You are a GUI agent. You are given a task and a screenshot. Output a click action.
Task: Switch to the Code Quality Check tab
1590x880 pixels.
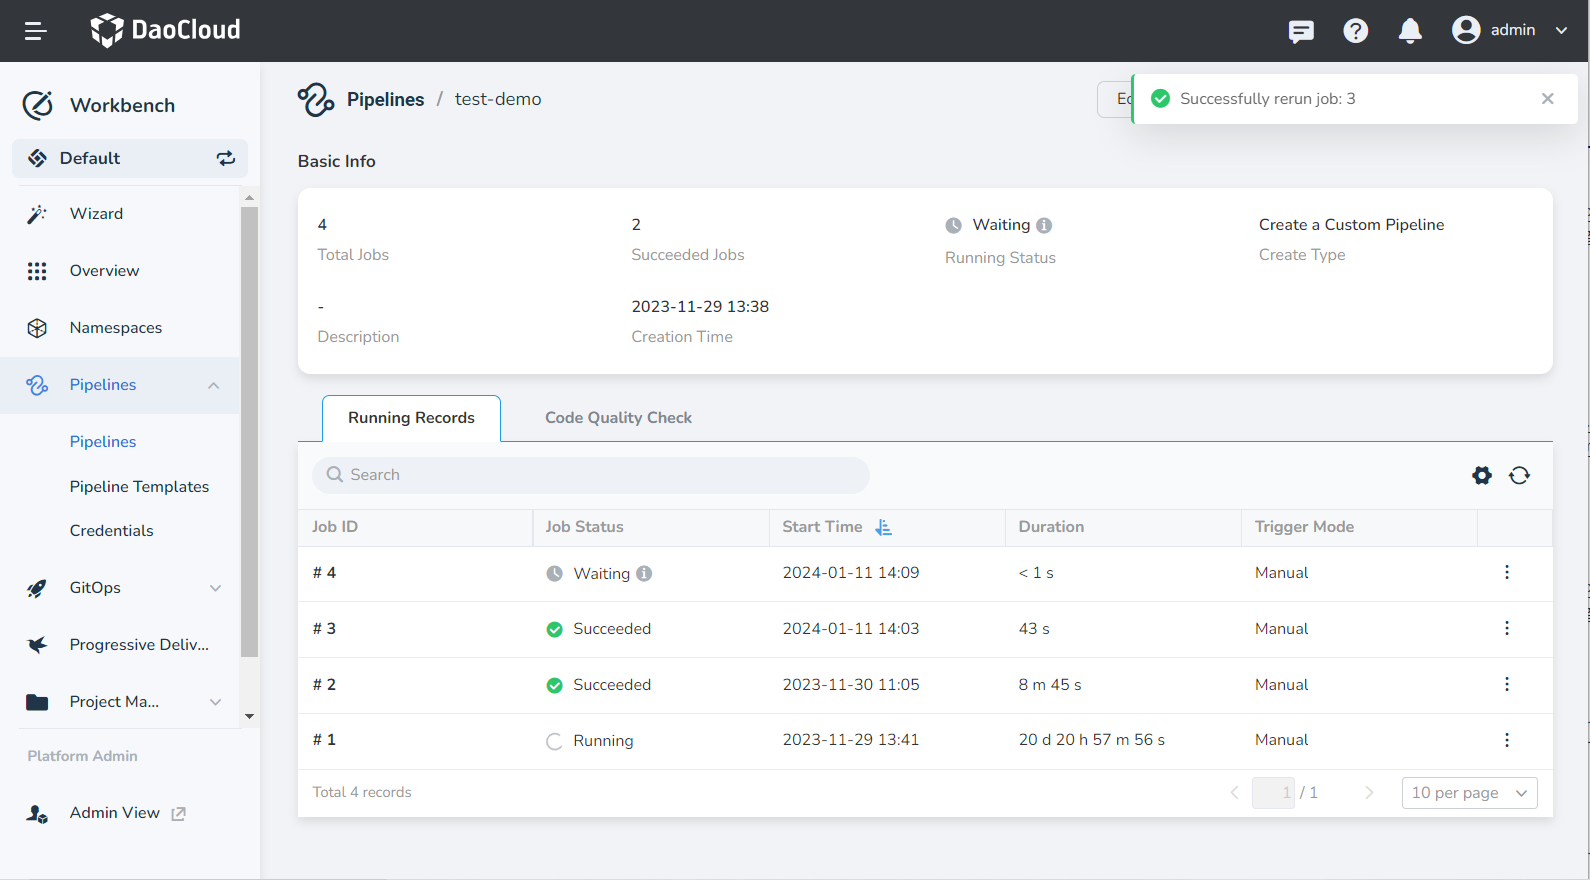click(x=618, y=418)
